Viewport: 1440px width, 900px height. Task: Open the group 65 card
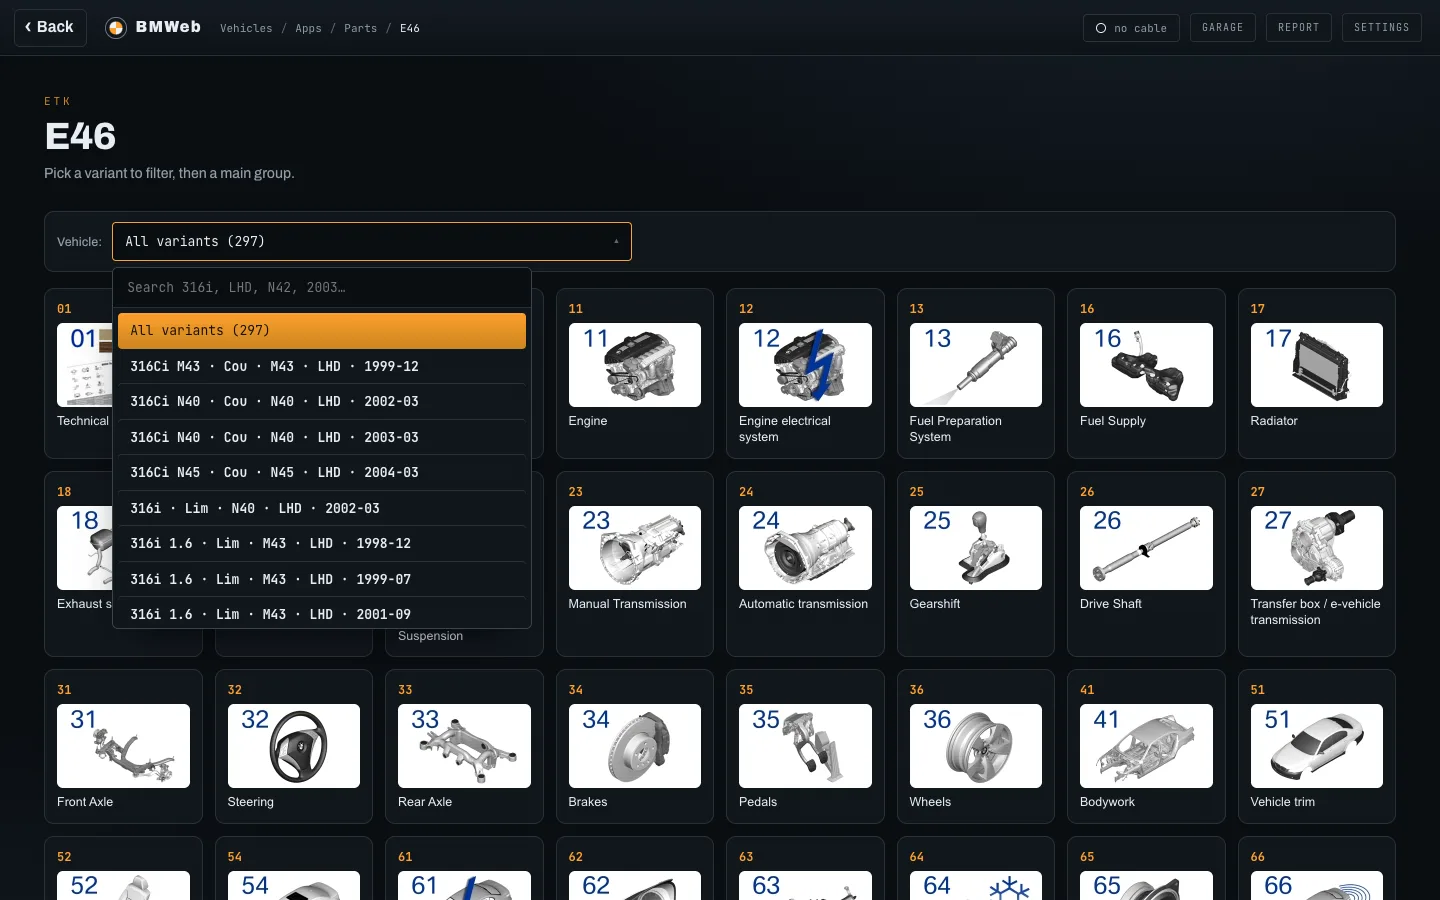click(1146, 869)
